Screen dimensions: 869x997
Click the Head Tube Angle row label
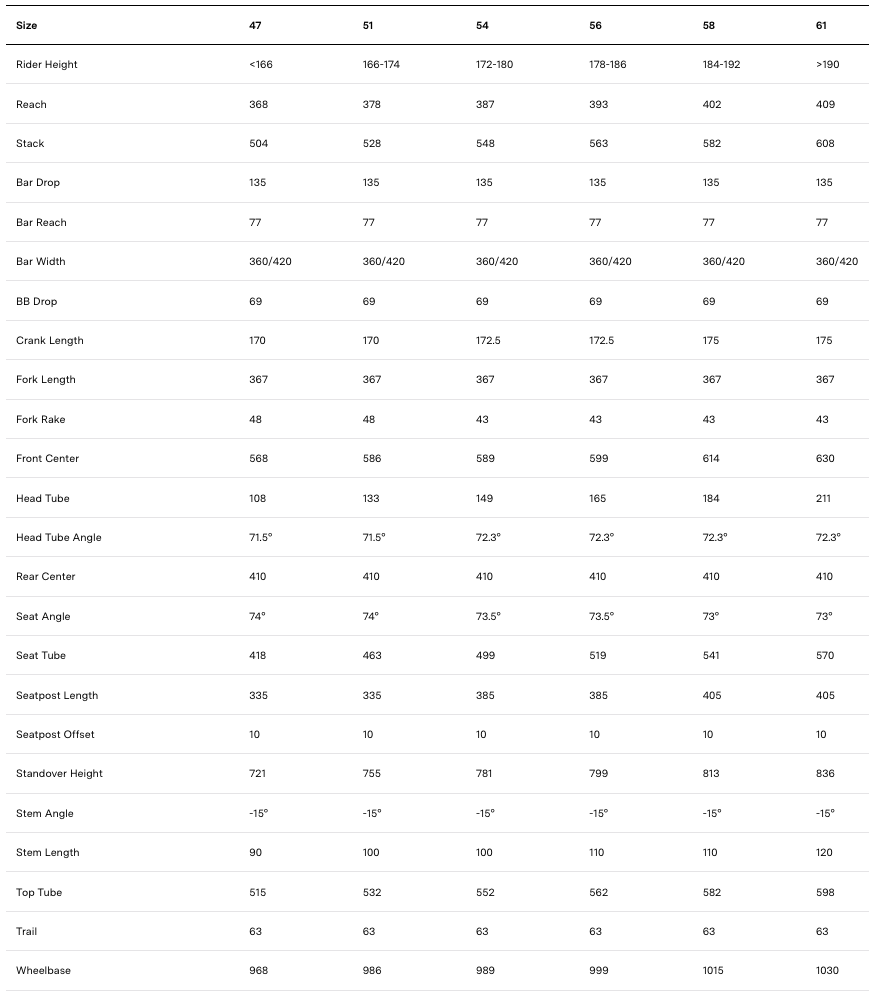coord(59,538)
